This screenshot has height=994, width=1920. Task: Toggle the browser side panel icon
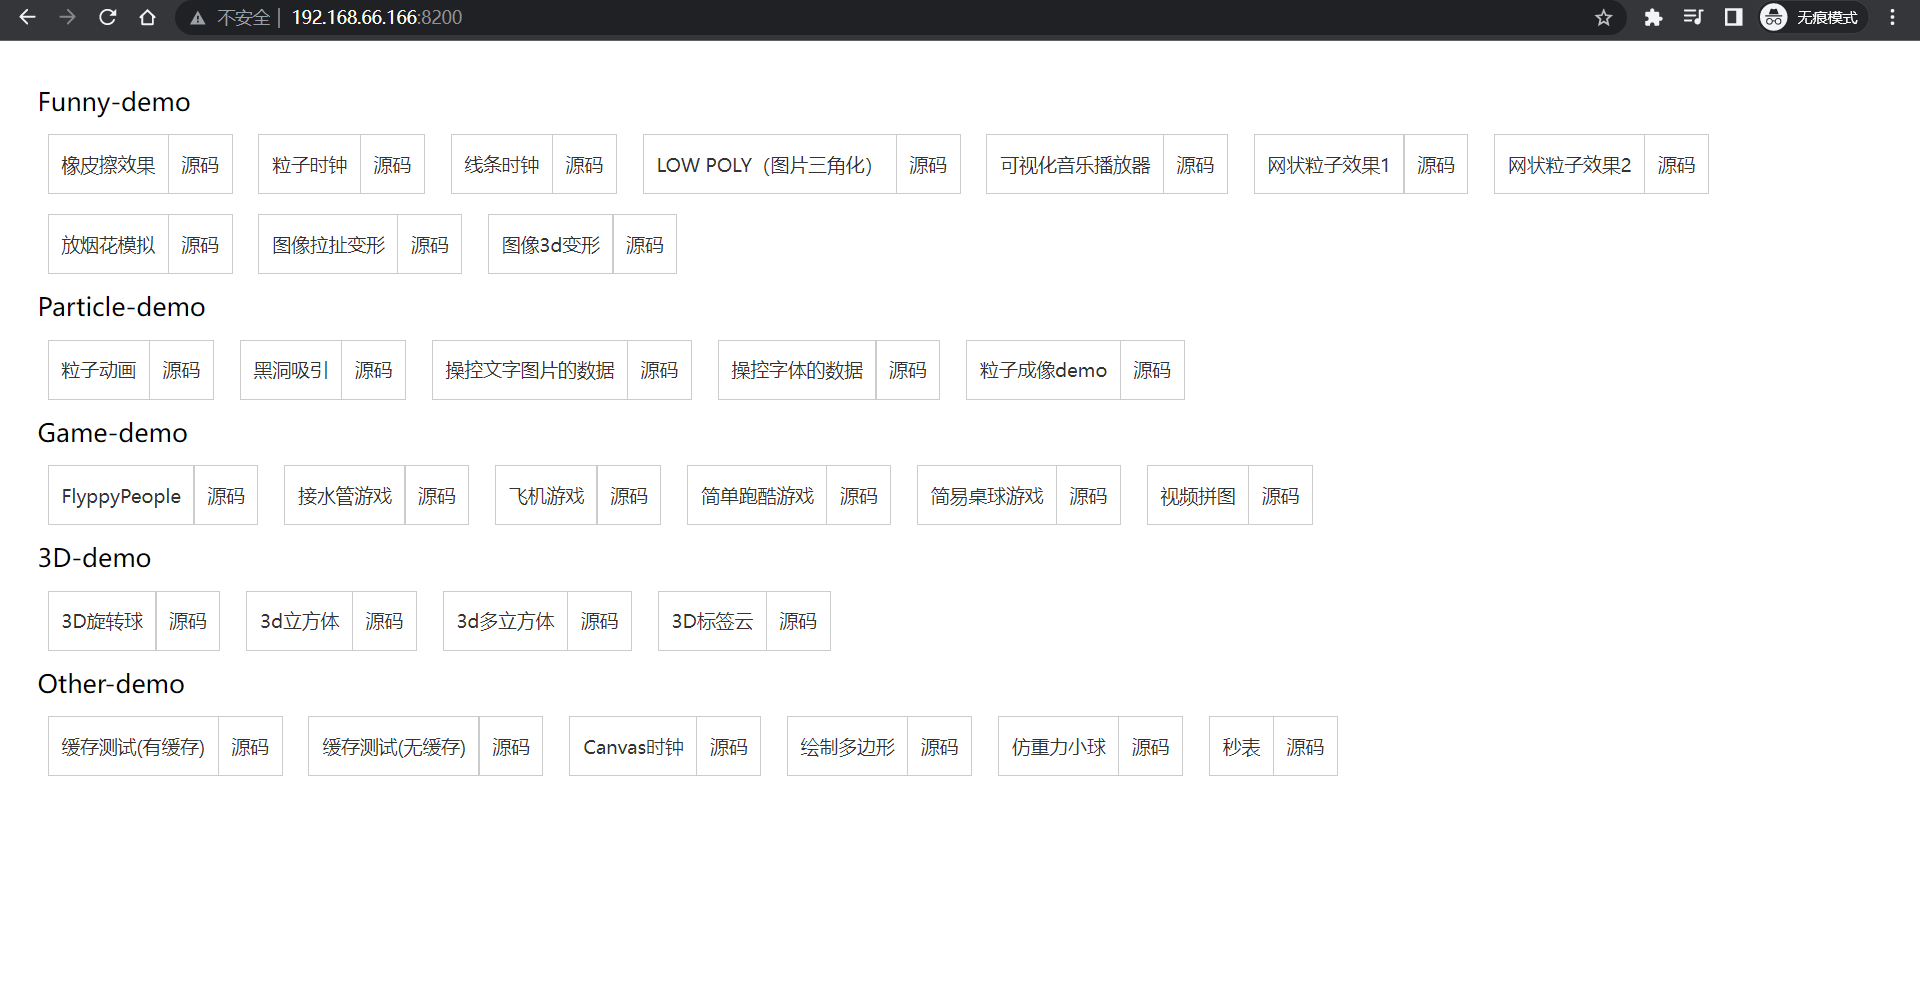(x=1733, y=17)
